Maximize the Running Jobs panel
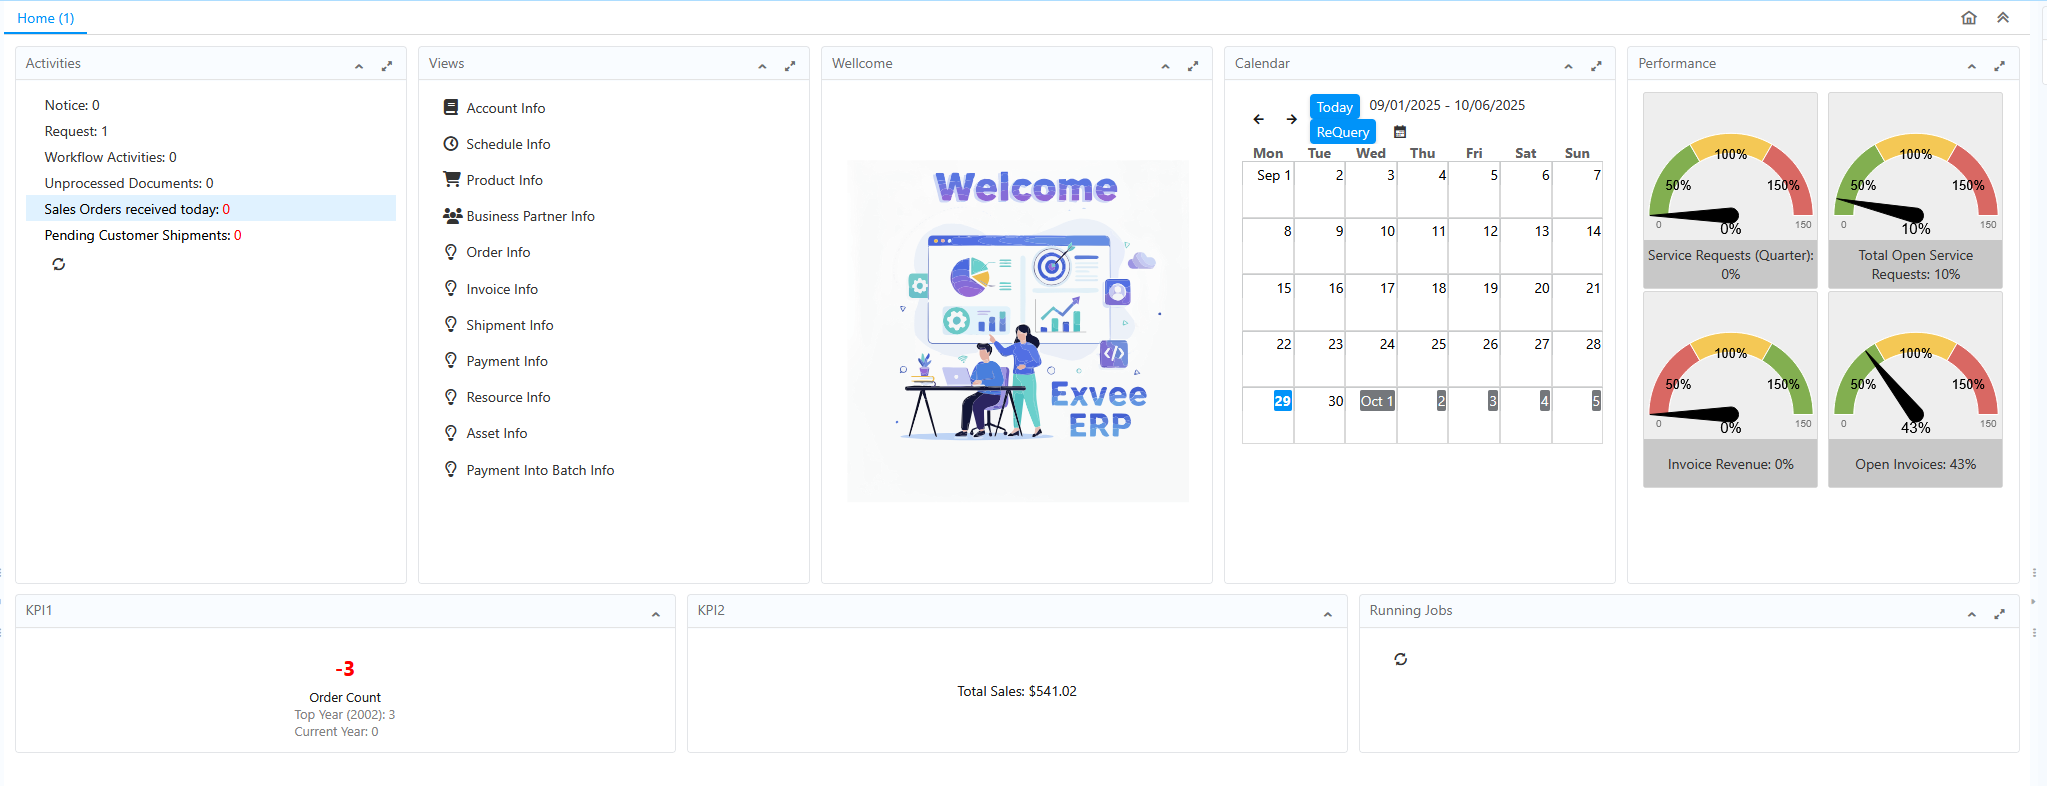2047x786 pixels. (1999, 614)
